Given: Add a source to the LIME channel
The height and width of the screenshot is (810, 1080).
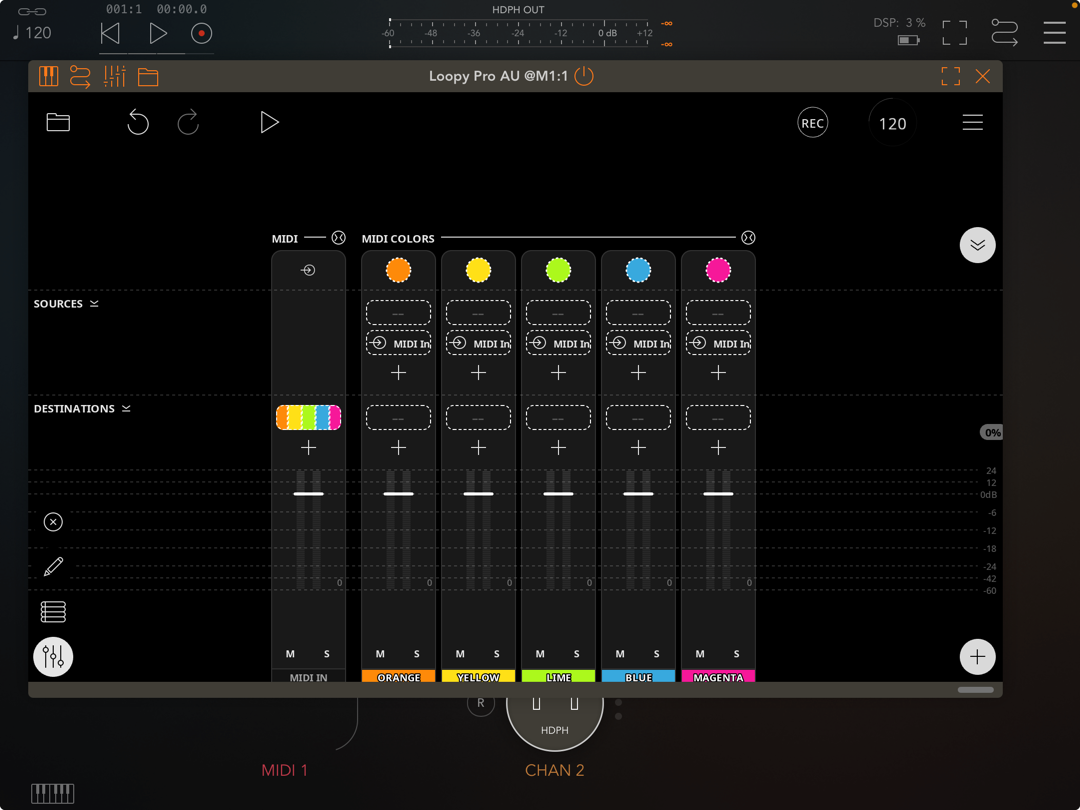Looking at the screenshot, I should [x=558, y=373].
